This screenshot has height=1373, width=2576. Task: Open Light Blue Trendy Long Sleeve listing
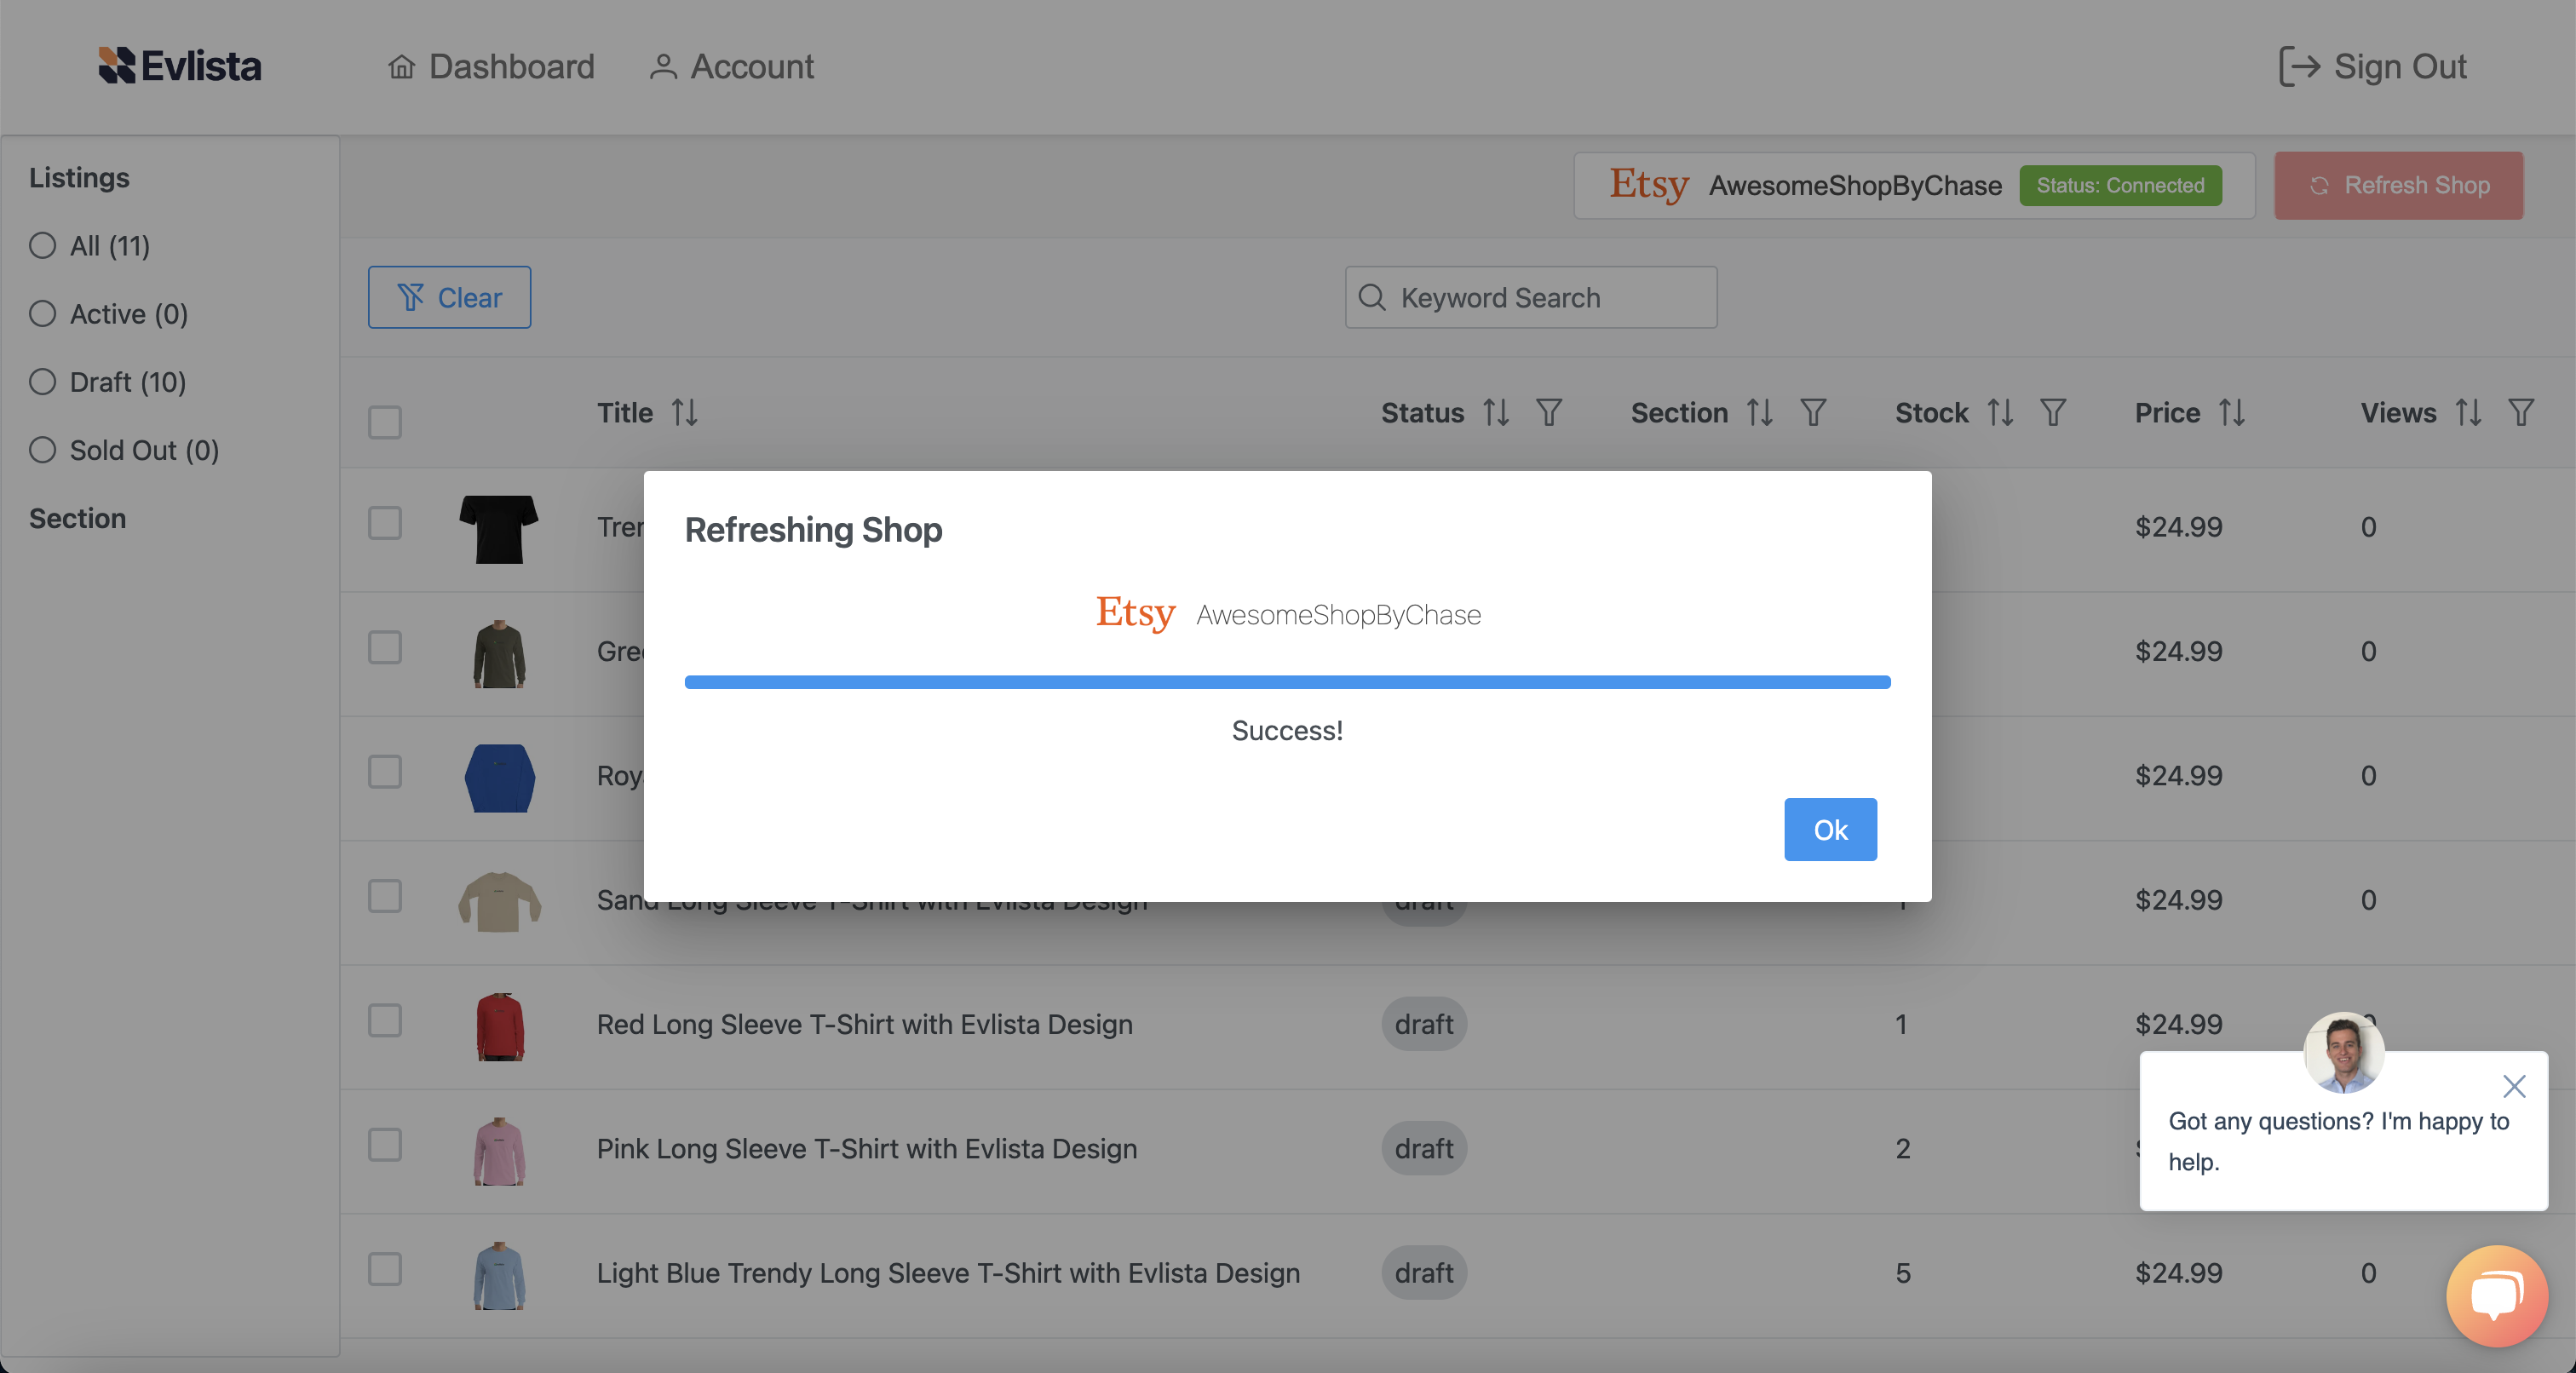948,1273
